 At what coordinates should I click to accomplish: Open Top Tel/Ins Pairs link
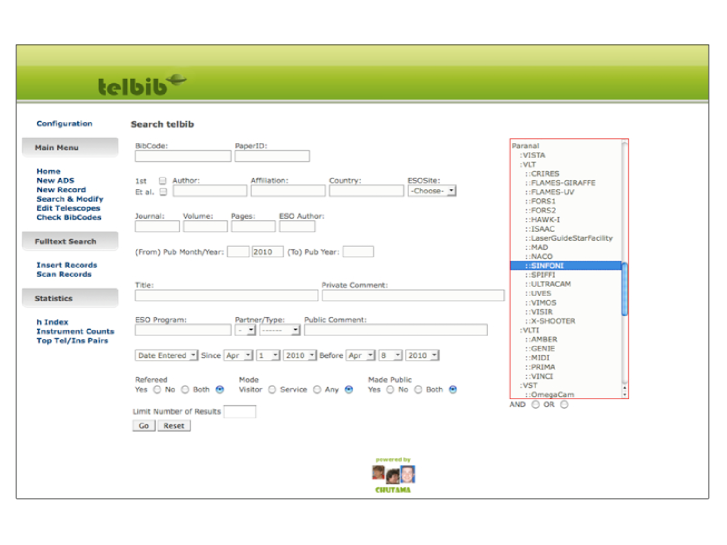click(72, 340)
